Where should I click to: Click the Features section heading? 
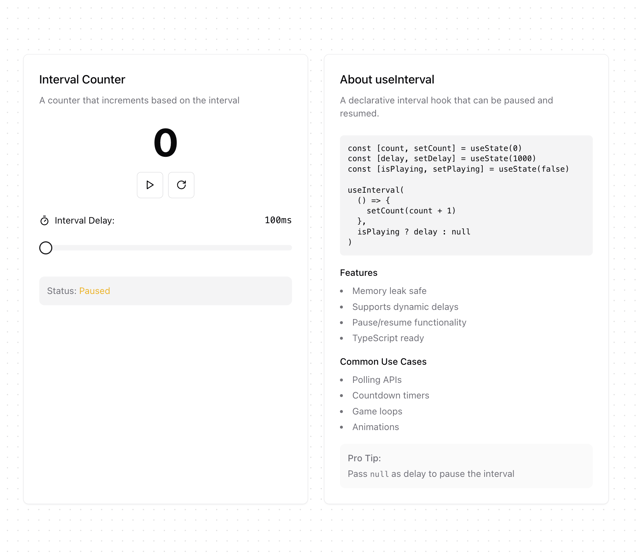pos(359,273)
